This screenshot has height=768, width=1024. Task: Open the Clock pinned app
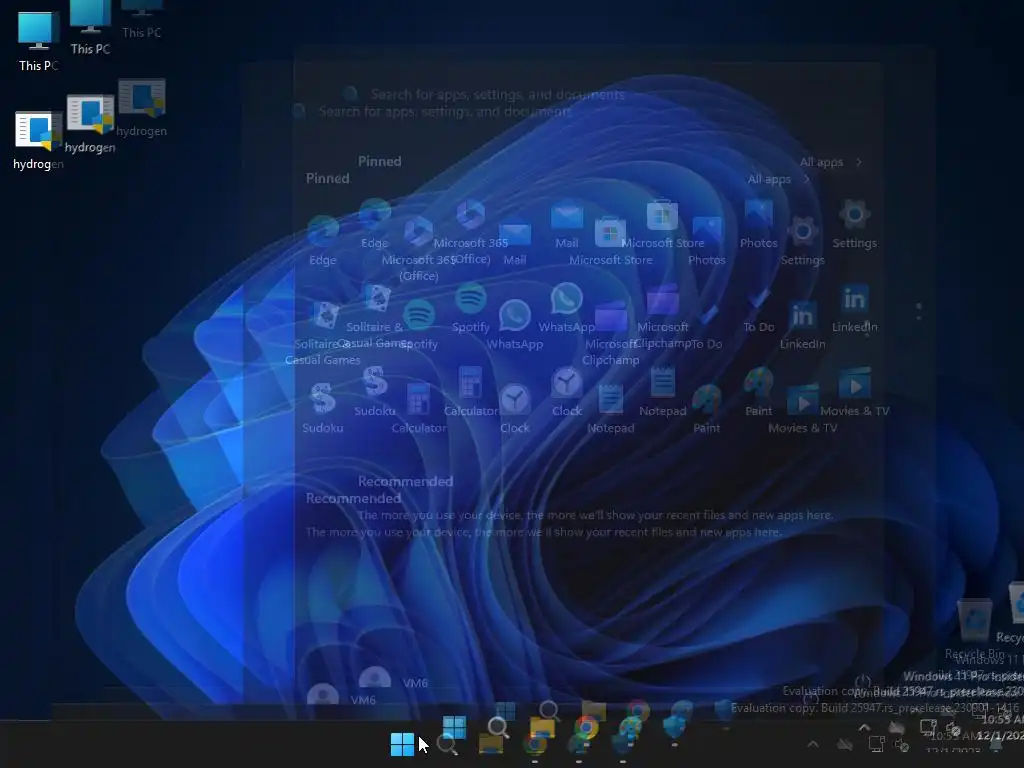pos(515,408)
